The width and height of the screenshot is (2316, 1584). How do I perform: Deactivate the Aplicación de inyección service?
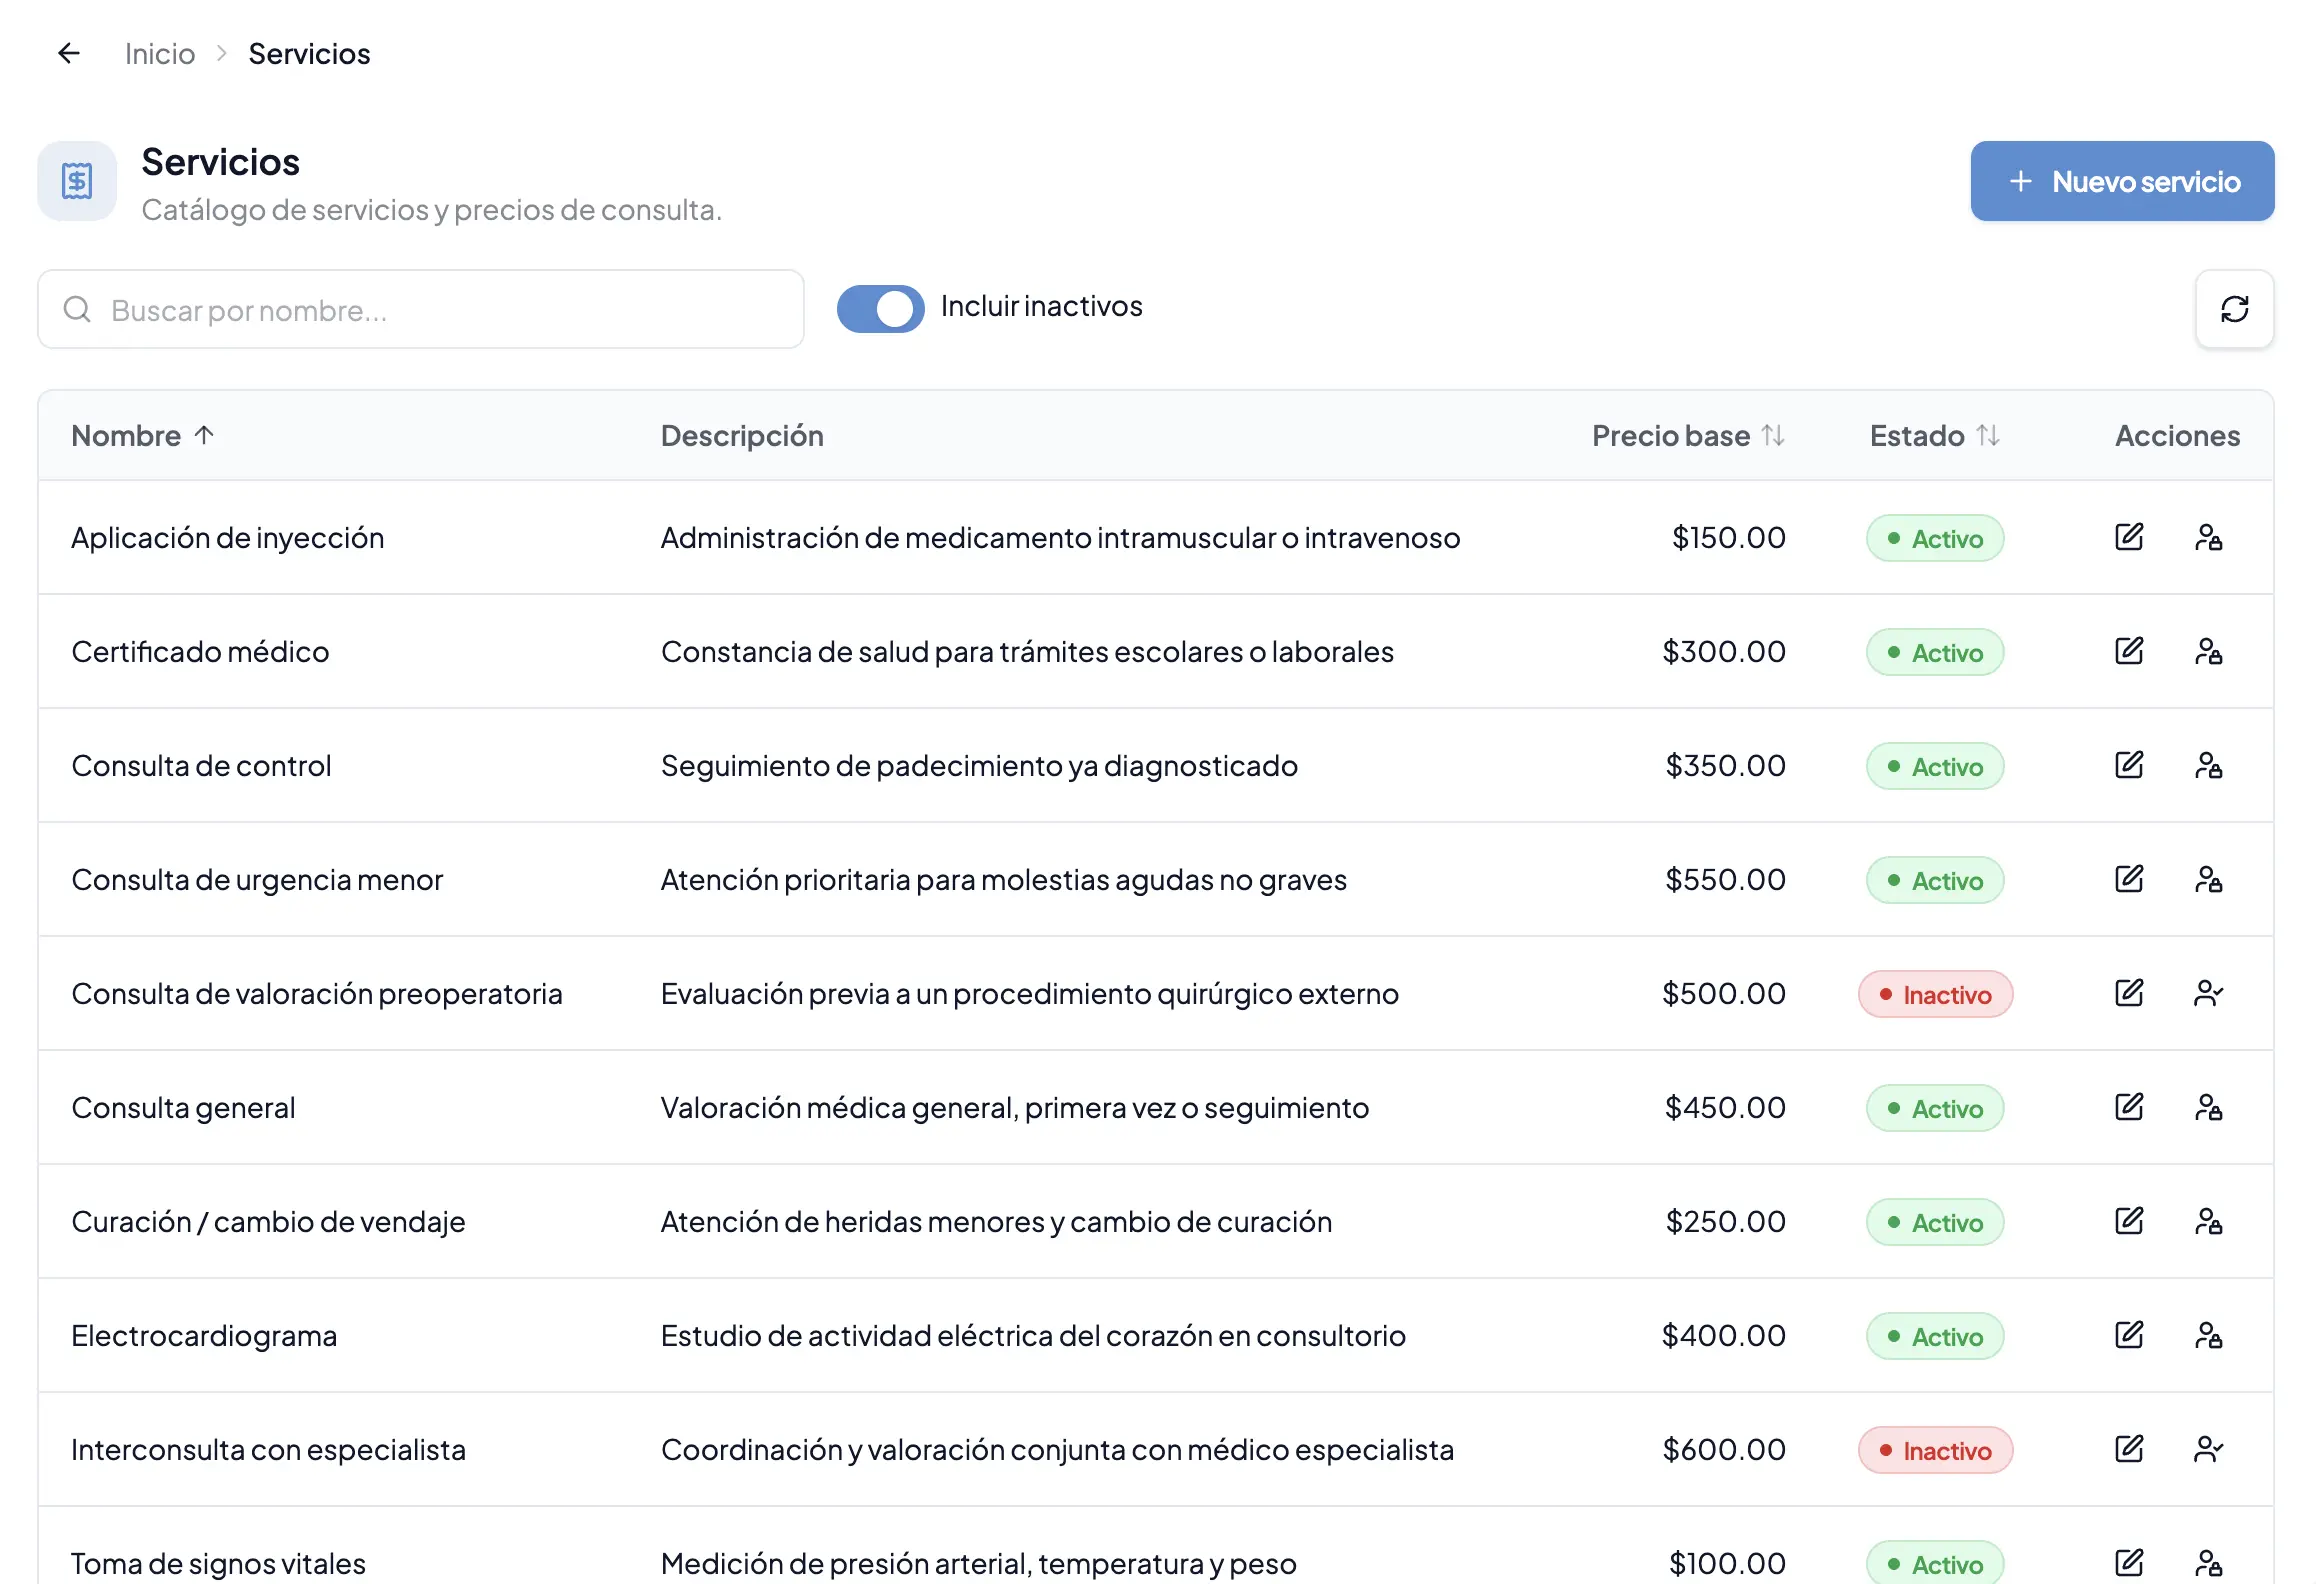coord(2208,537)
